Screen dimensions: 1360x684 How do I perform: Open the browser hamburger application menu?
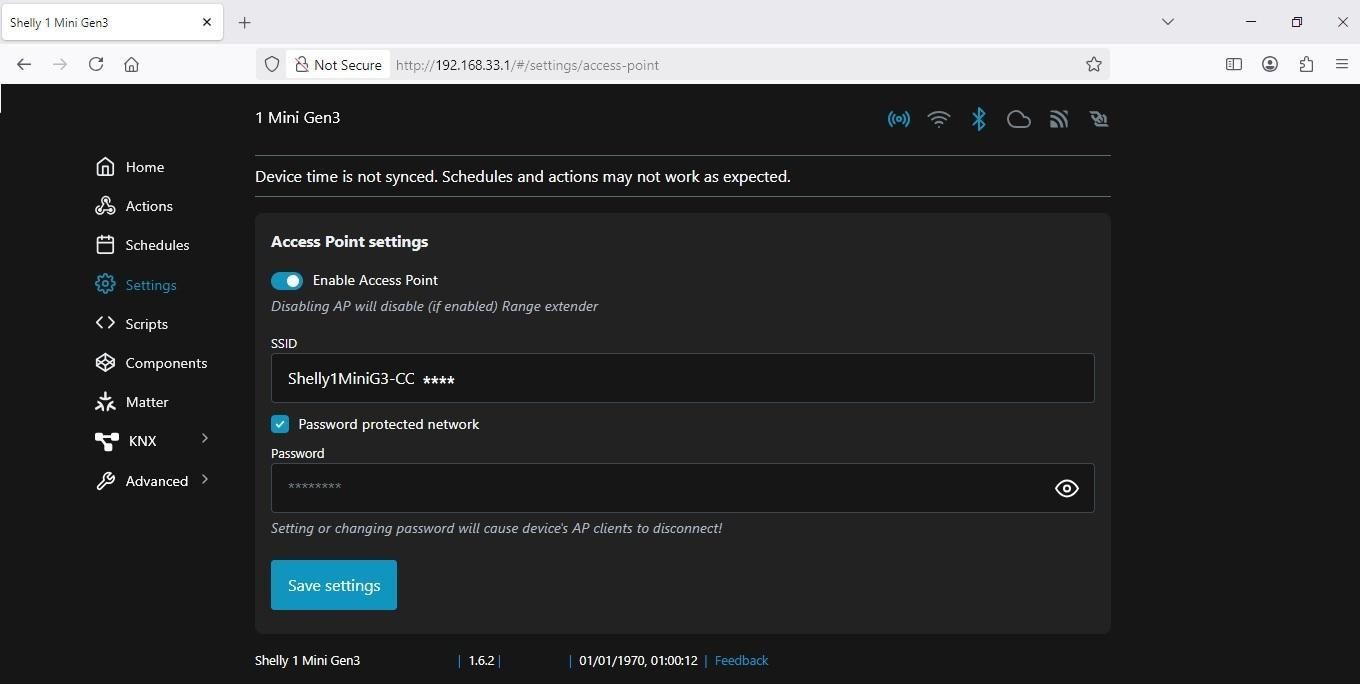tap(1342, 64)
